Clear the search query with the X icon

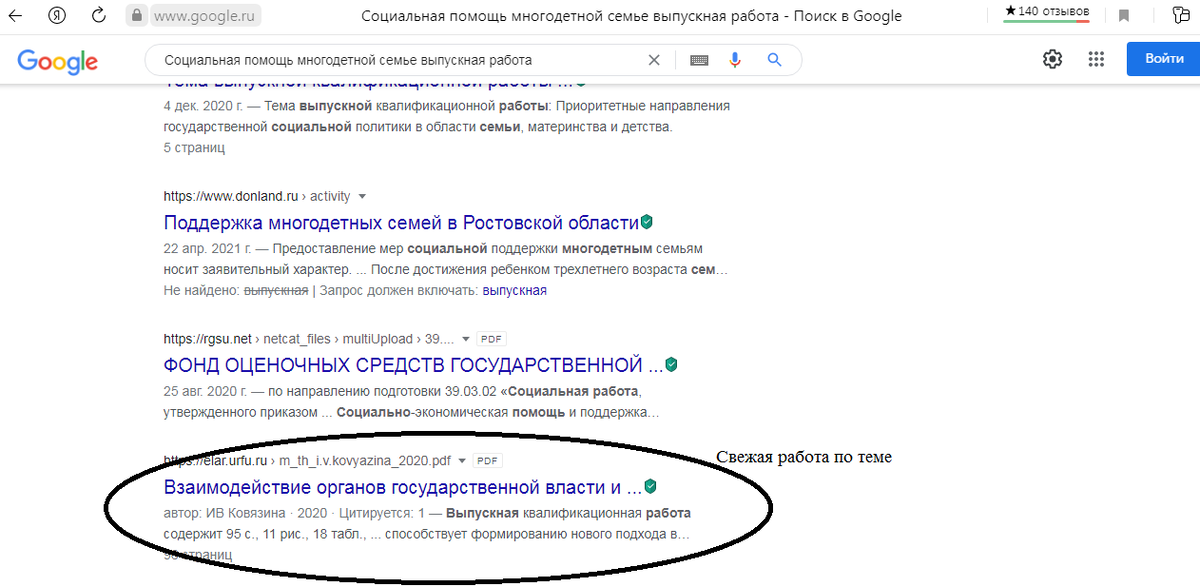click(654, 59)
